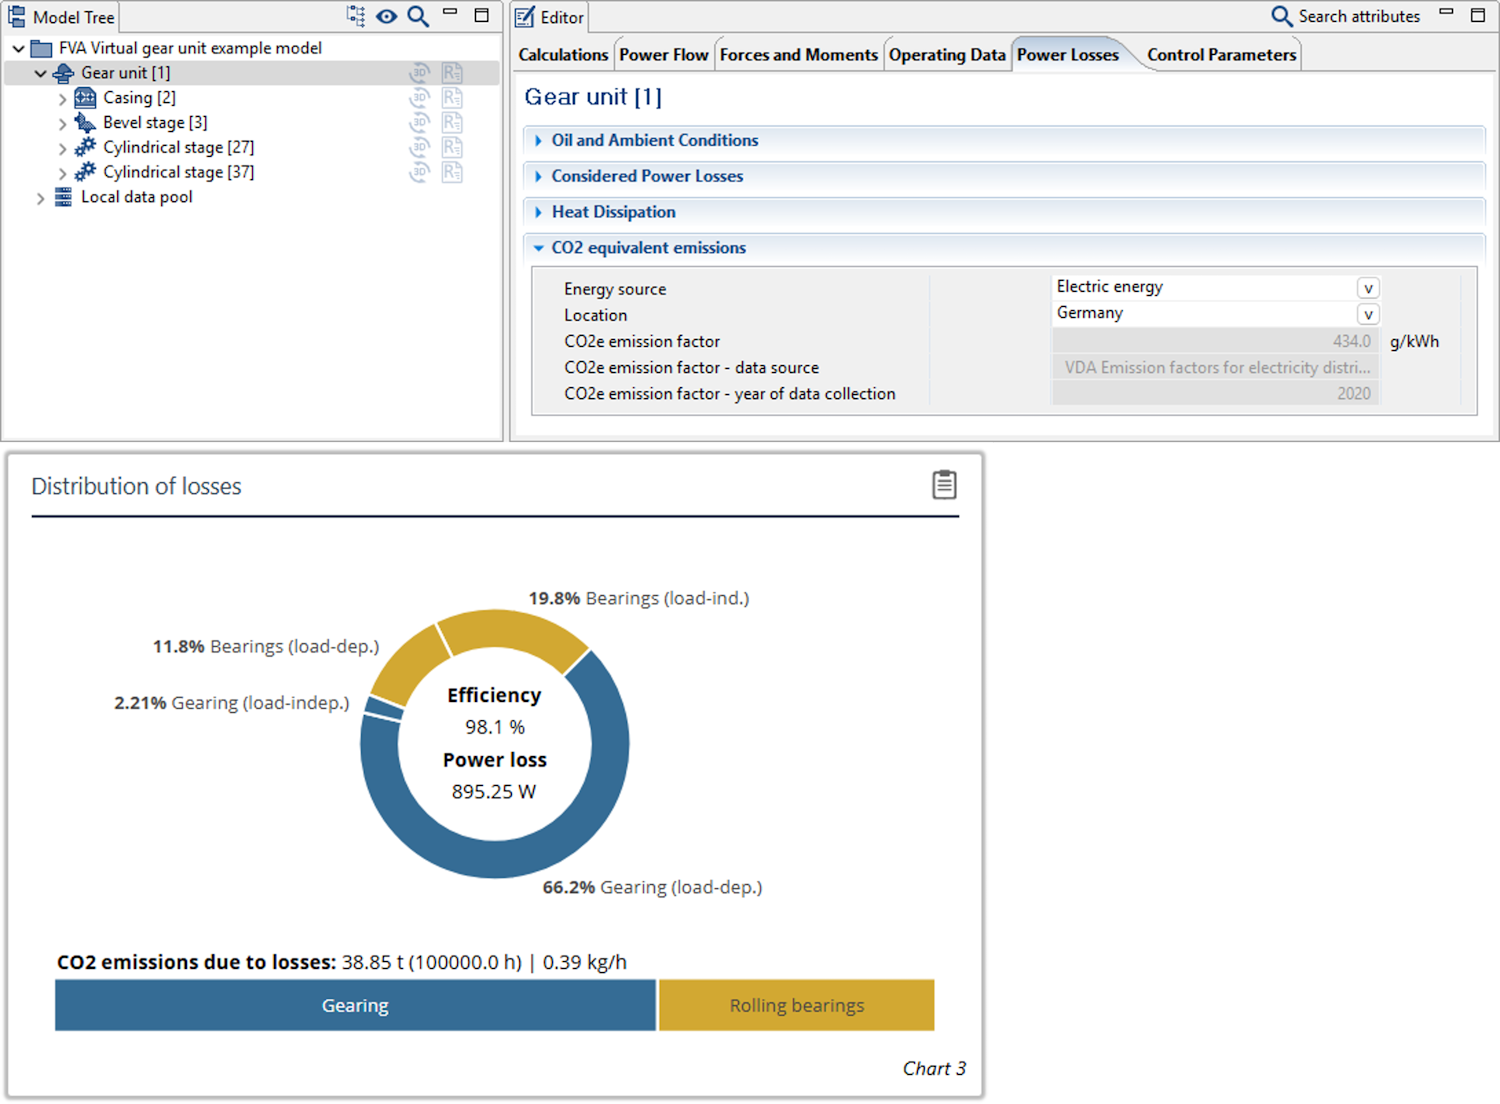Click the magnifier search icon in Model Tree
Image resolution: width=1500 pixels, height=1104 pixels.
click(x=418, y=16)
